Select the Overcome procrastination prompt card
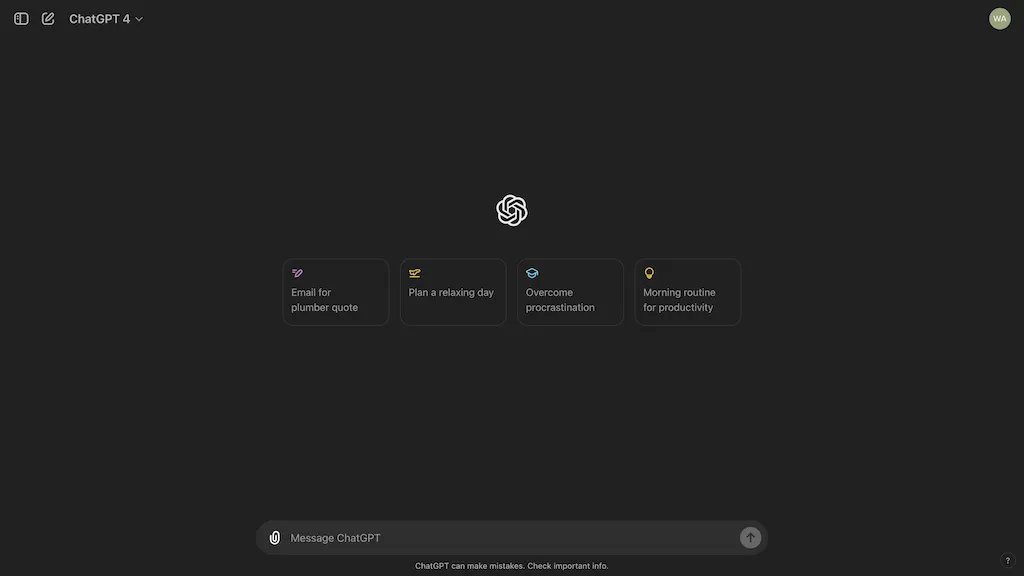The image size is (1024, 576). coord(570,292)
